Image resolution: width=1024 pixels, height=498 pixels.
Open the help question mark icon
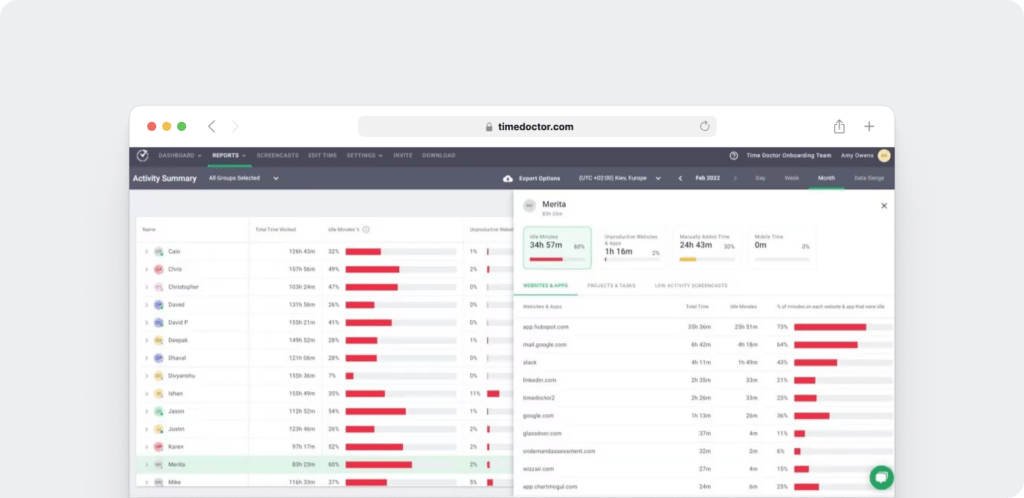coord(733,155)
